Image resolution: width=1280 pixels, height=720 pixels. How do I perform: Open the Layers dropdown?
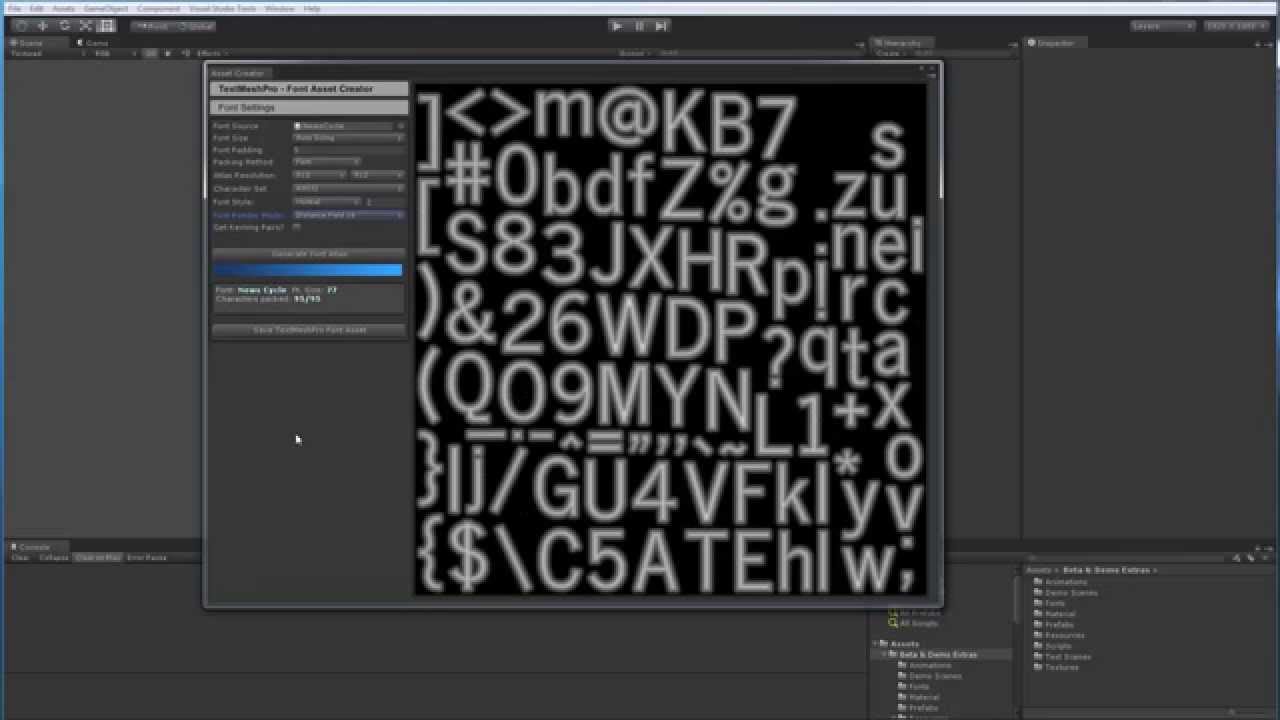1163,26
